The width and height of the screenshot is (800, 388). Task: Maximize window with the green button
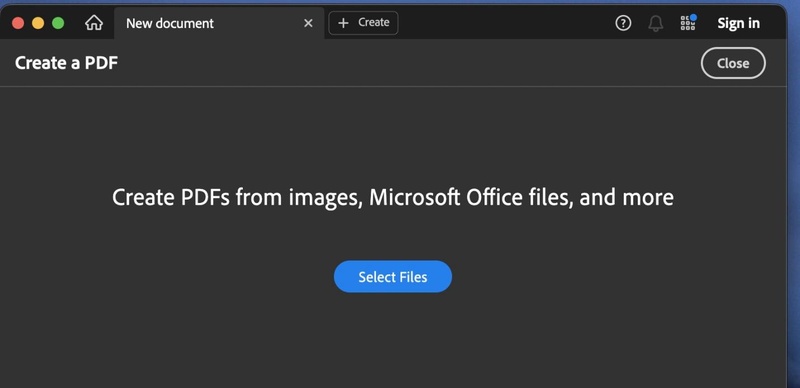[58, 23]
